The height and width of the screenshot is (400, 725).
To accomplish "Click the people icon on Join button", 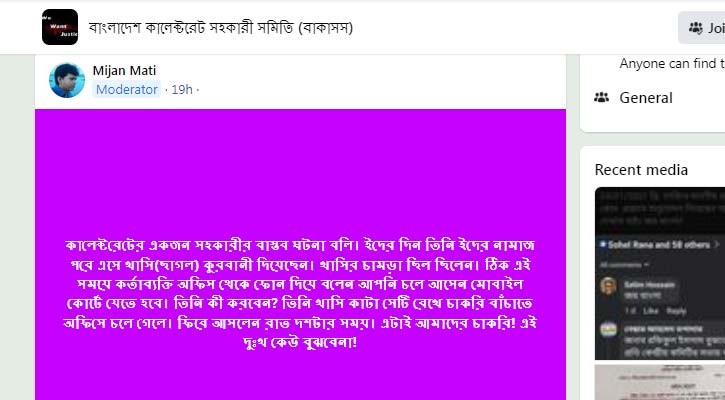I will tap(695, 28).
